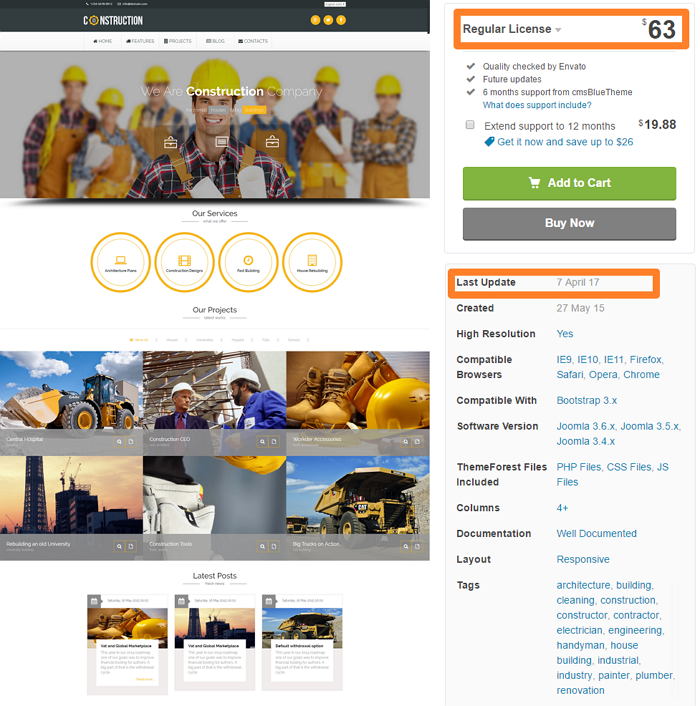700x706 pixels.
Task: Click the zoom icon on Worker Accessories
Action: tap(406, 442)
